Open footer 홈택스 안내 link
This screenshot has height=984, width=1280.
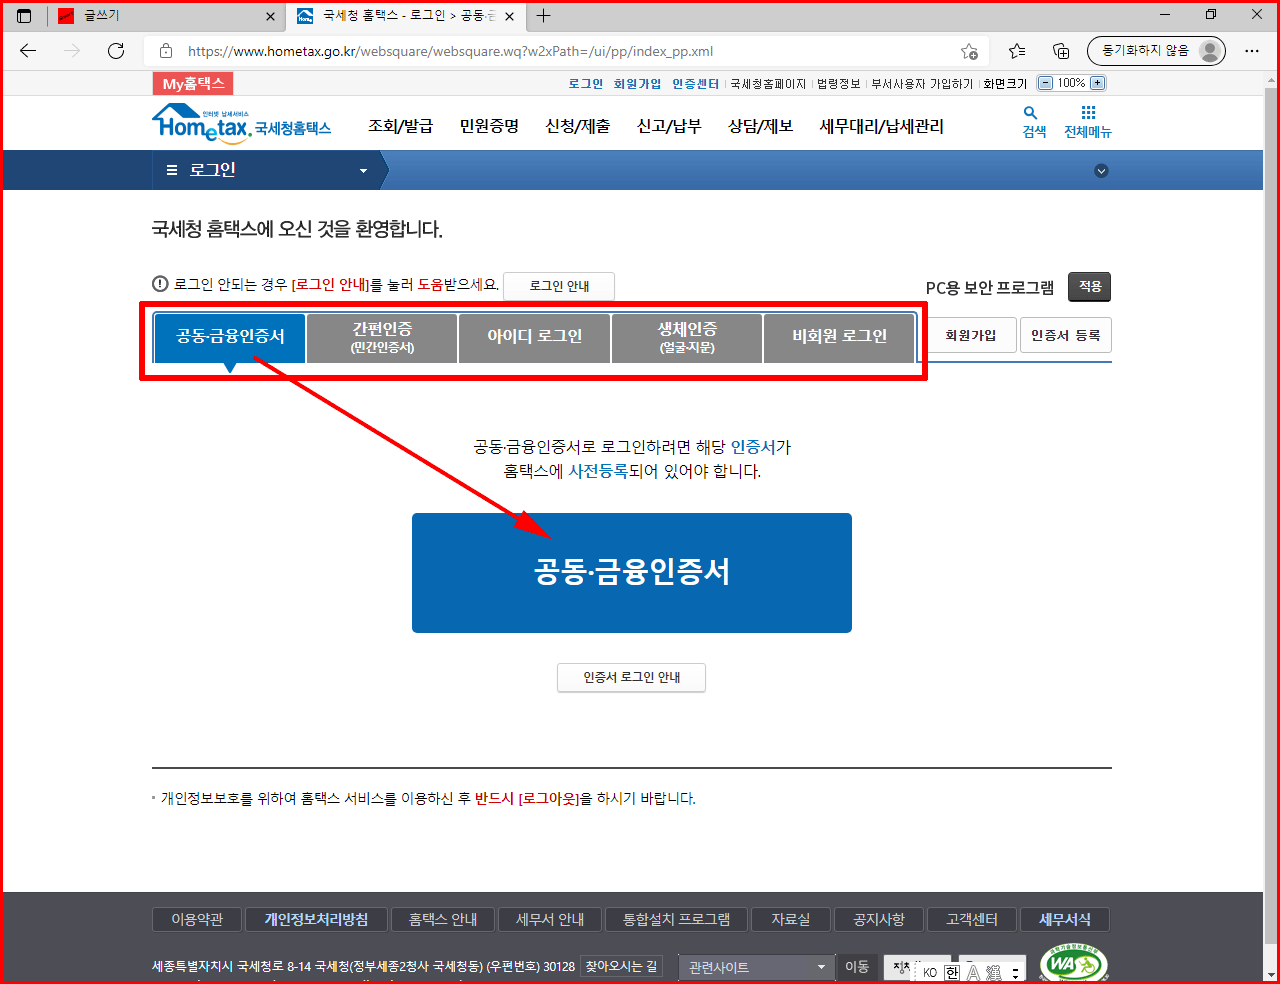pyautogui.click(x=443, y=920)
